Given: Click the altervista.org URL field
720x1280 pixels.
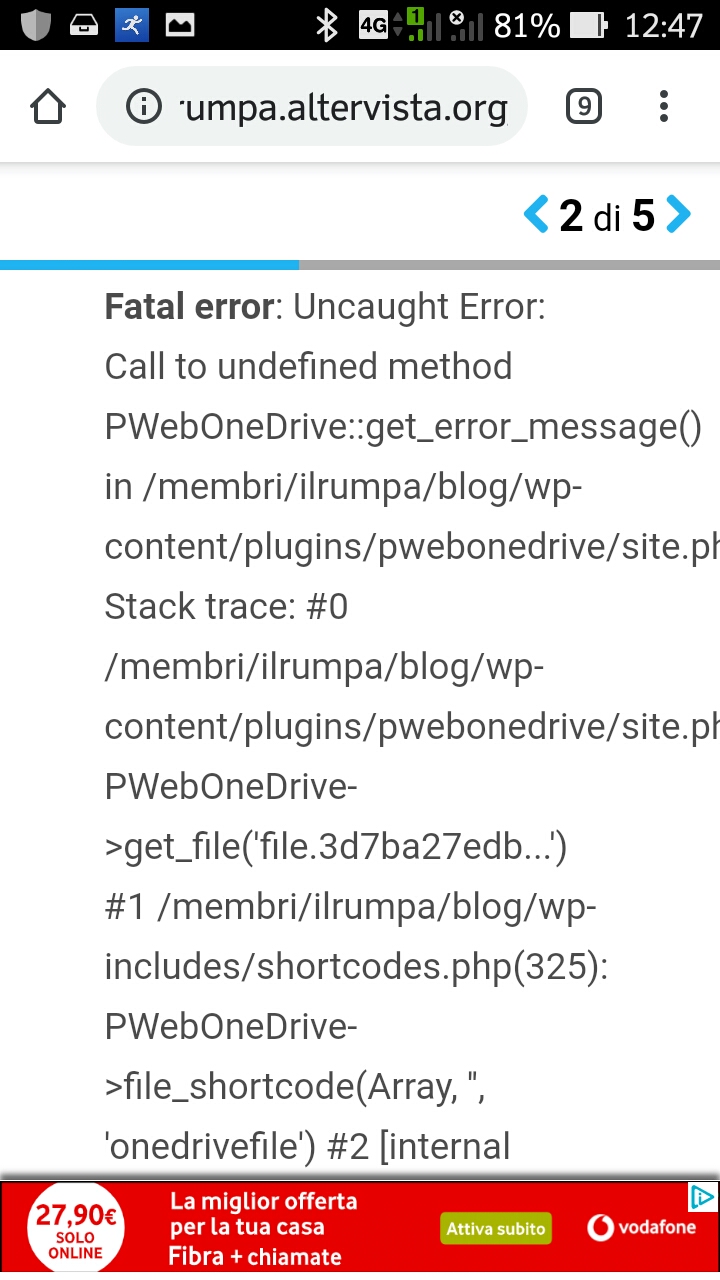Looking at the screenshot, I should 342,106.
